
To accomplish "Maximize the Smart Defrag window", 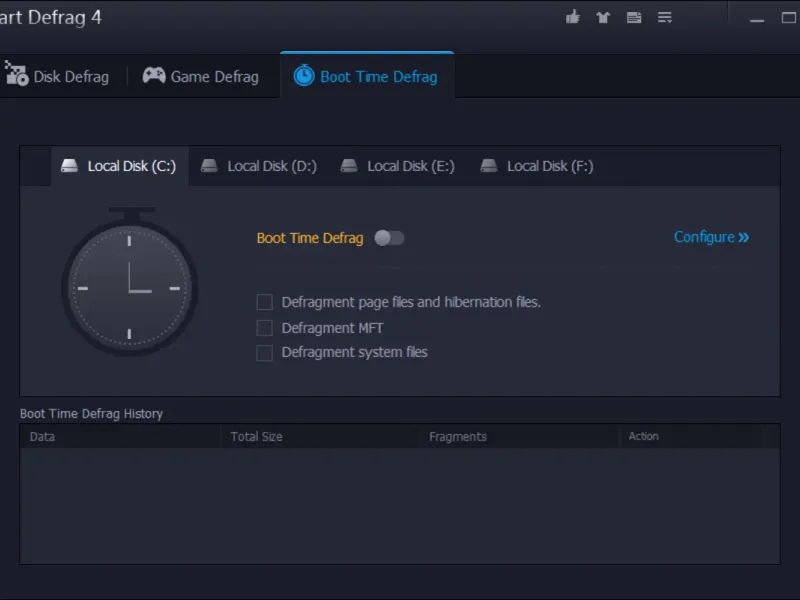I will pos(789,18).
